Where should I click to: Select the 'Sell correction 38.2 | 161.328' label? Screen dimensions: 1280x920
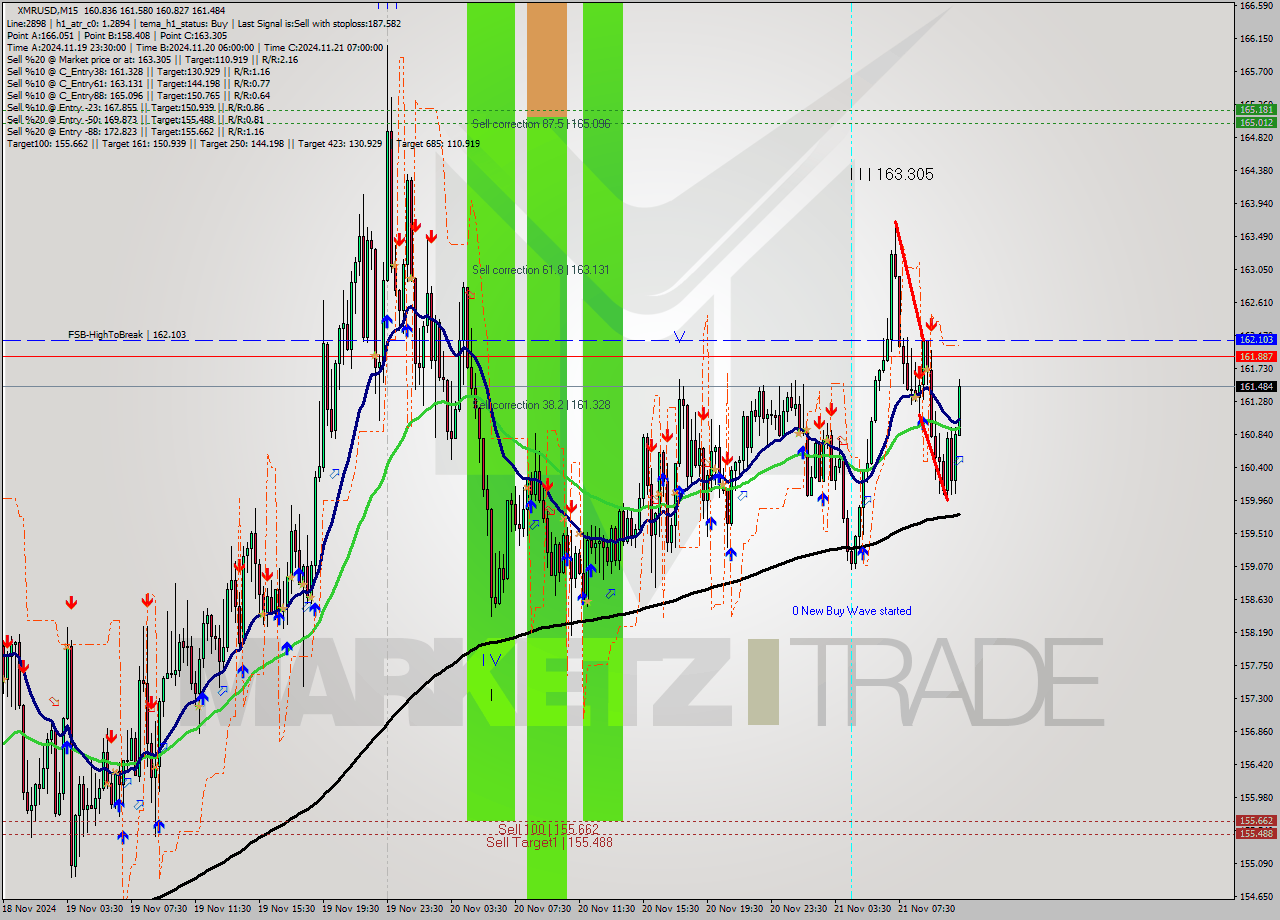[541, 405]
